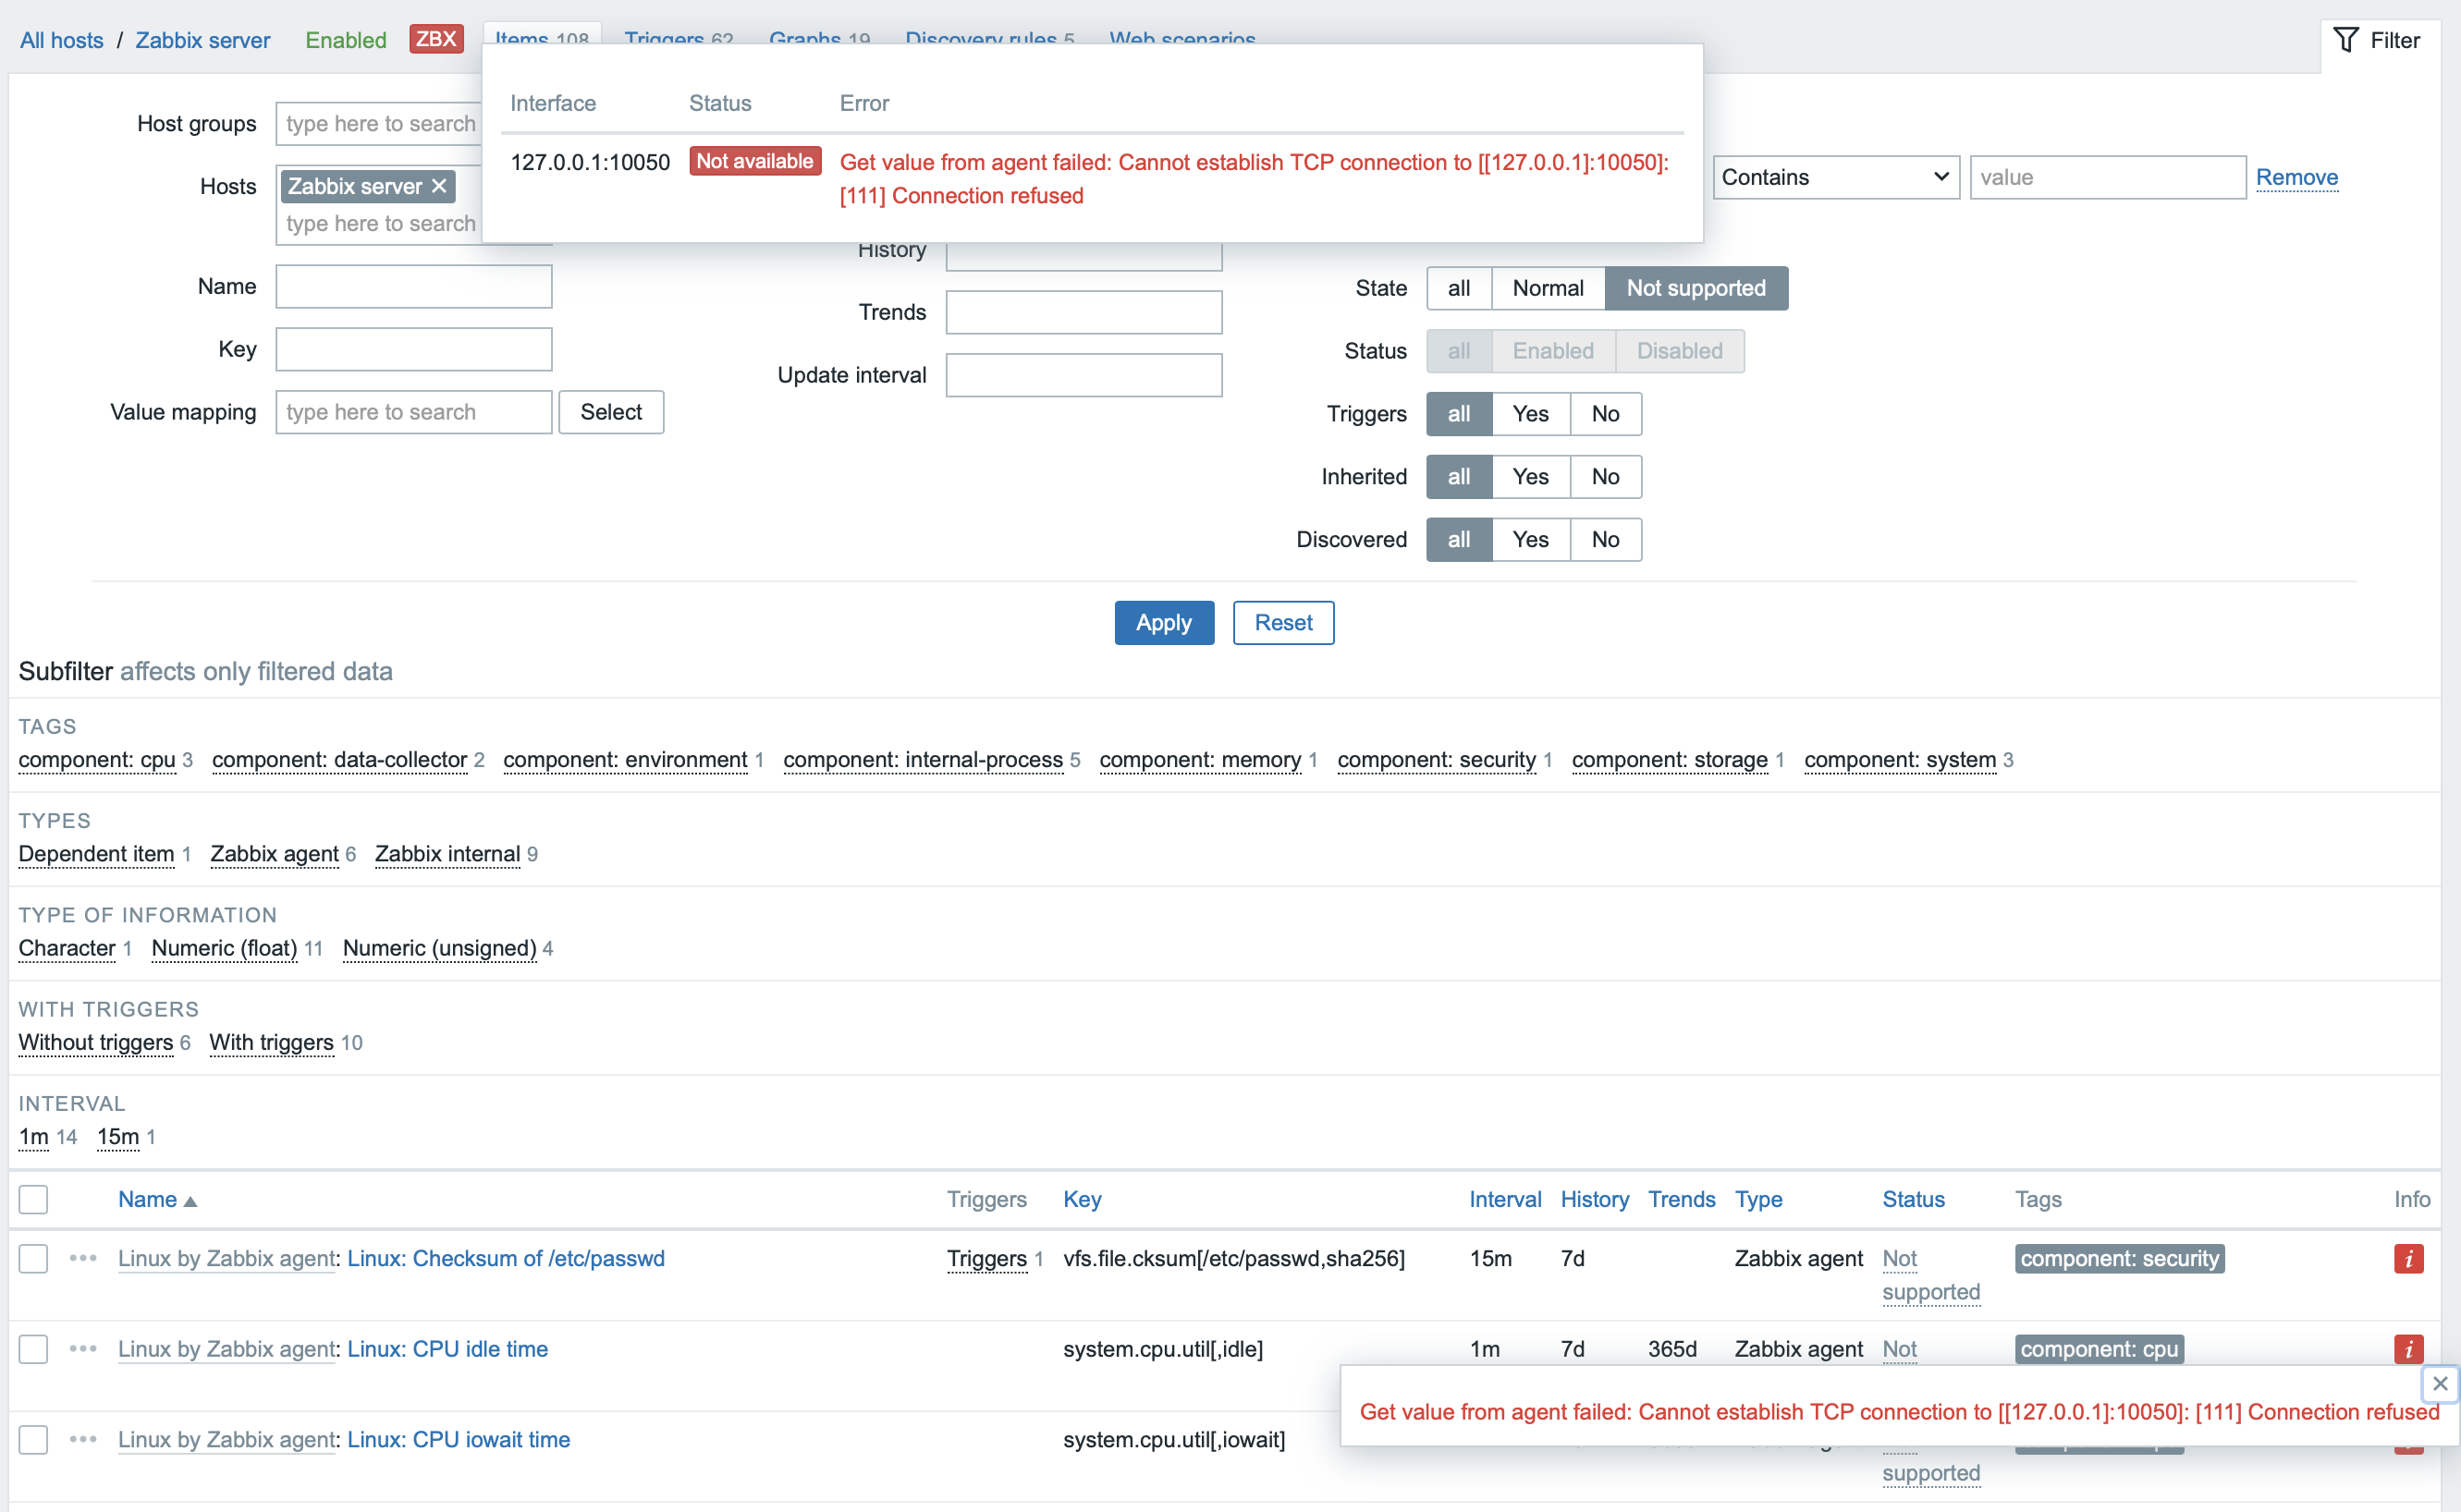Set State filter to Not supported
Image resolution: width=2461 pixels, height=1512 pixels.
(x=1696, y=288)
